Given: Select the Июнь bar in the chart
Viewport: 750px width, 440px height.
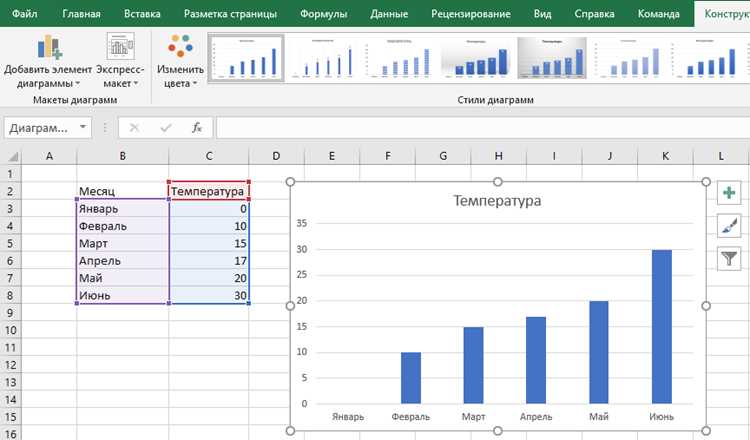Looking at the screenshot, I should [x=662, y=327].
